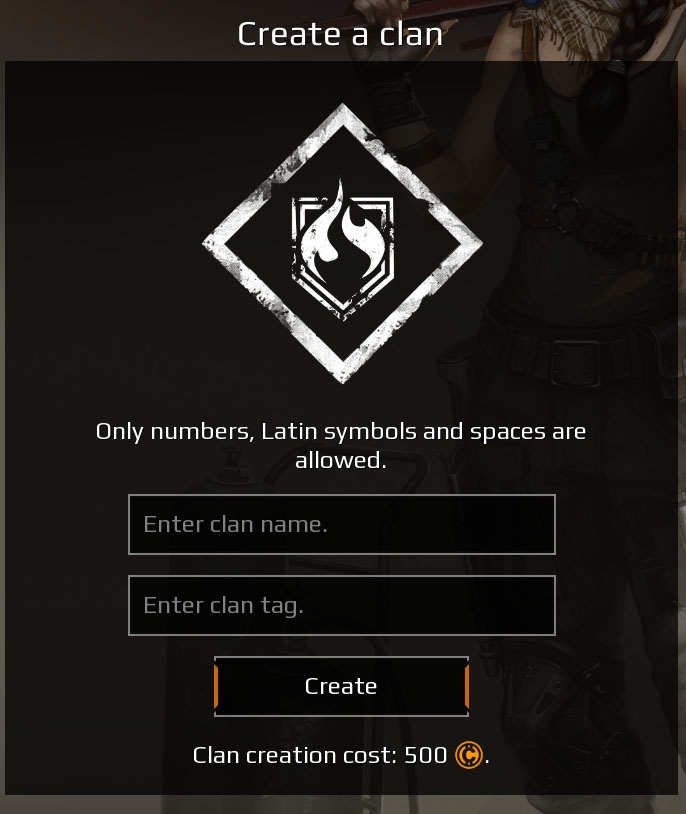
Task: Select the white diamond emblem frame
Action: [342, 243]
